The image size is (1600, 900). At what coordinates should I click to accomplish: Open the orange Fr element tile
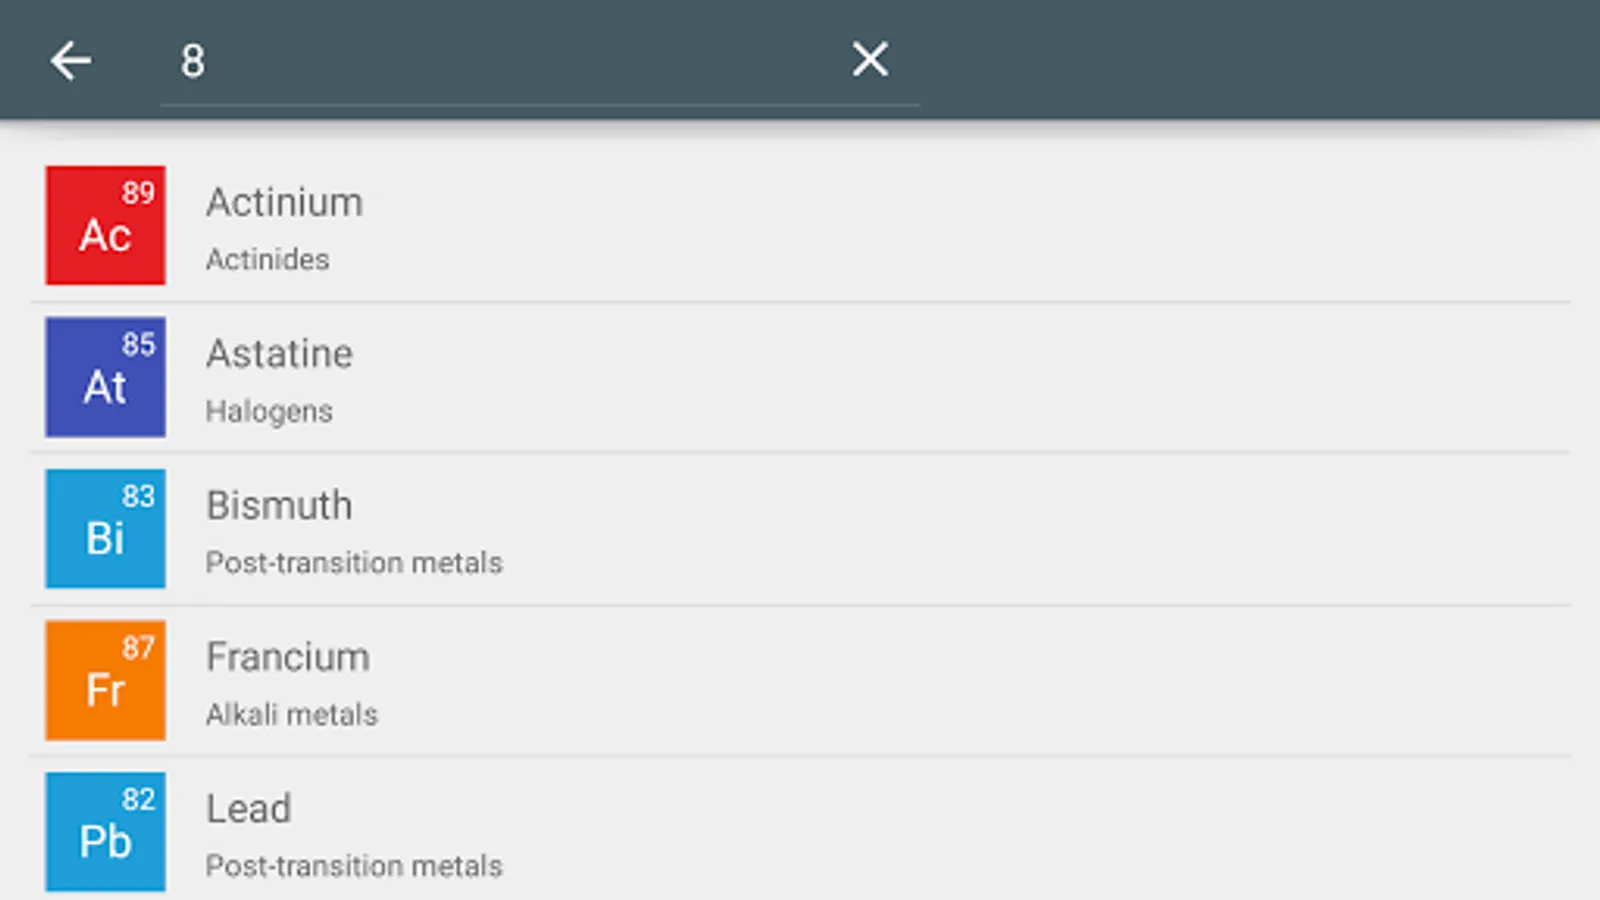coord(105,680)
